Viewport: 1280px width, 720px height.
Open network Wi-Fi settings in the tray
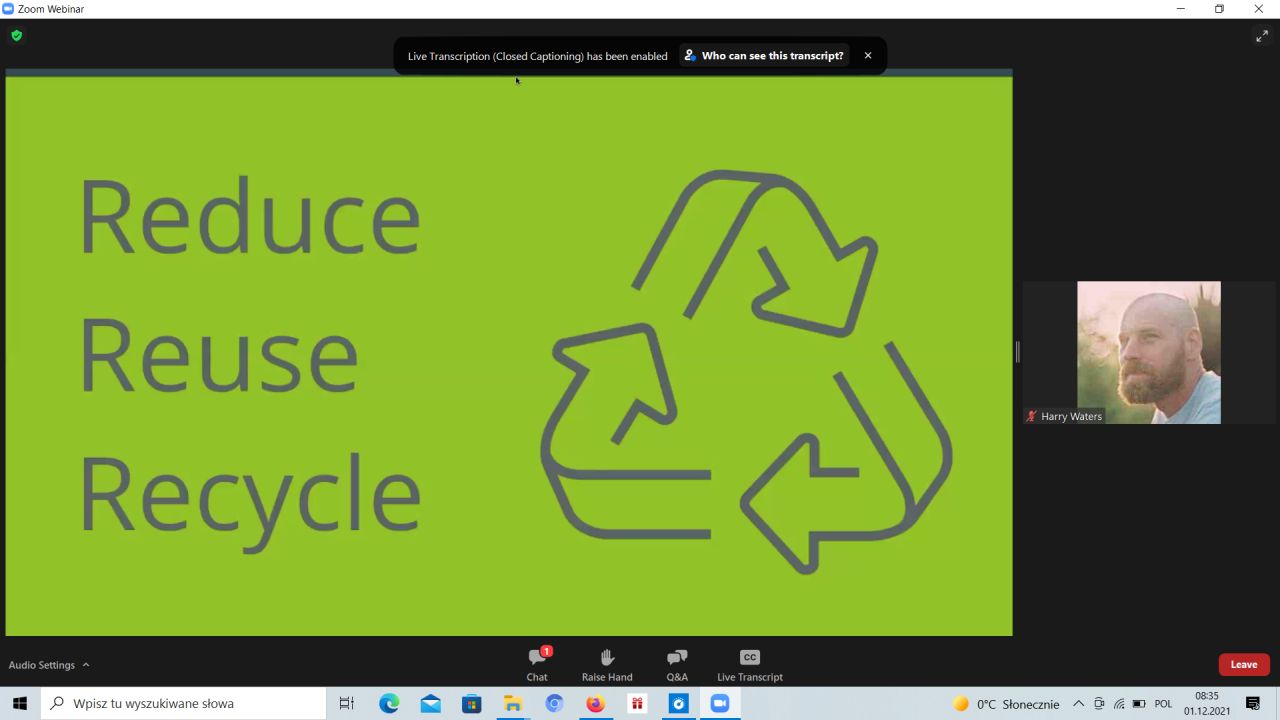1119,704
